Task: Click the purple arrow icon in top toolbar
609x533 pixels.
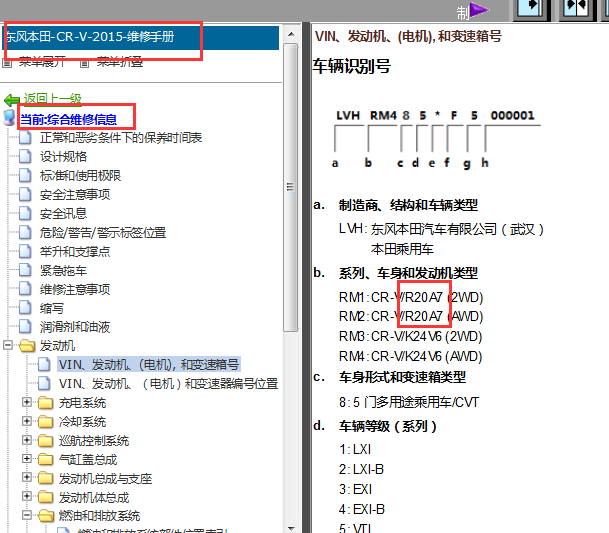Action: coord(479,10)
